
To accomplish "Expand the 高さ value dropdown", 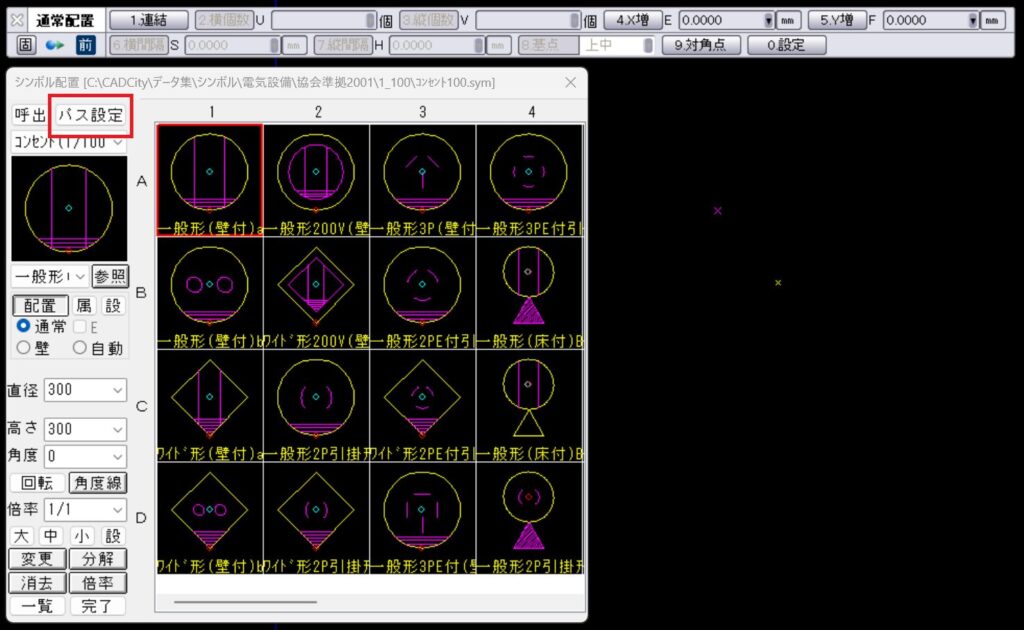I will pos(118,430).
